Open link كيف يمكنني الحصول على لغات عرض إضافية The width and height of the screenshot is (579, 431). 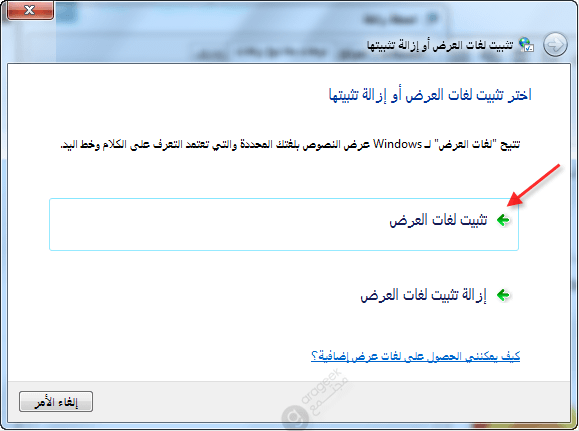(415, 356)
